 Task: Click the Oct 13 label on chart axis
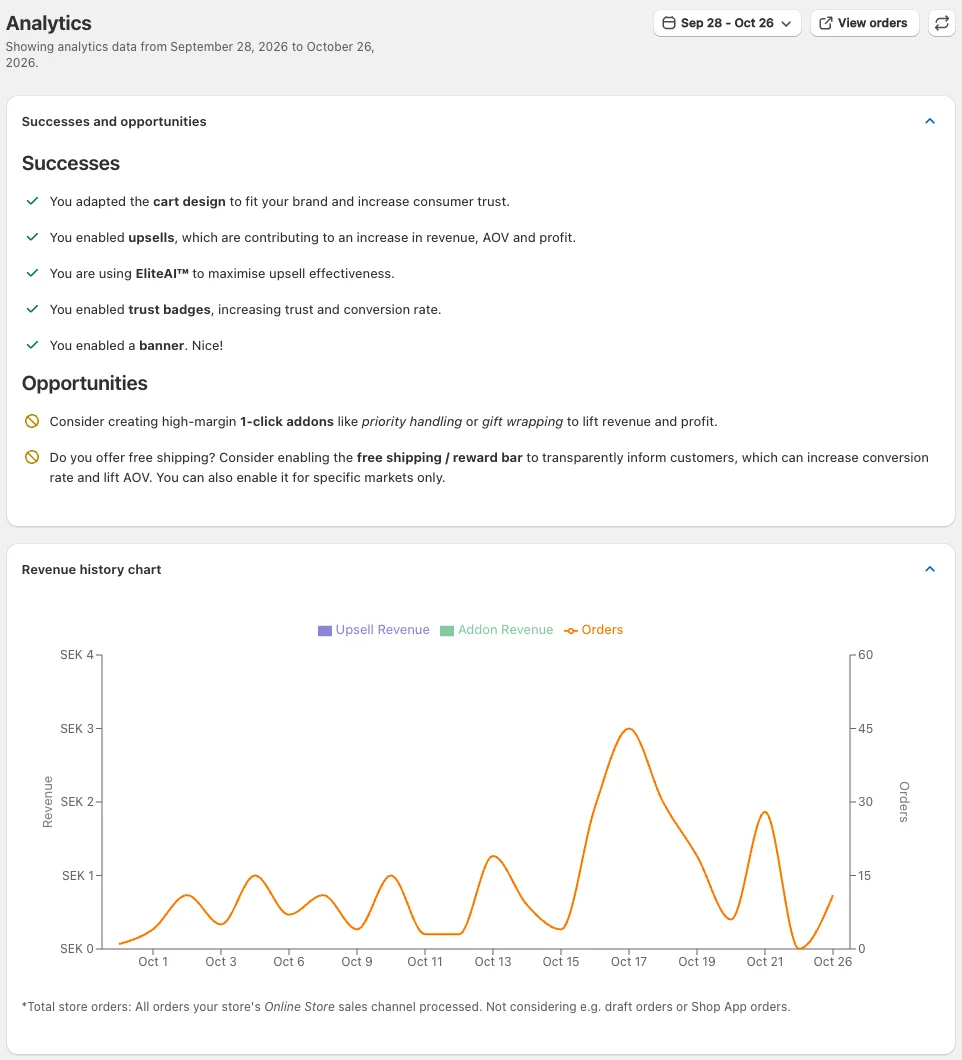click(493, 961)
